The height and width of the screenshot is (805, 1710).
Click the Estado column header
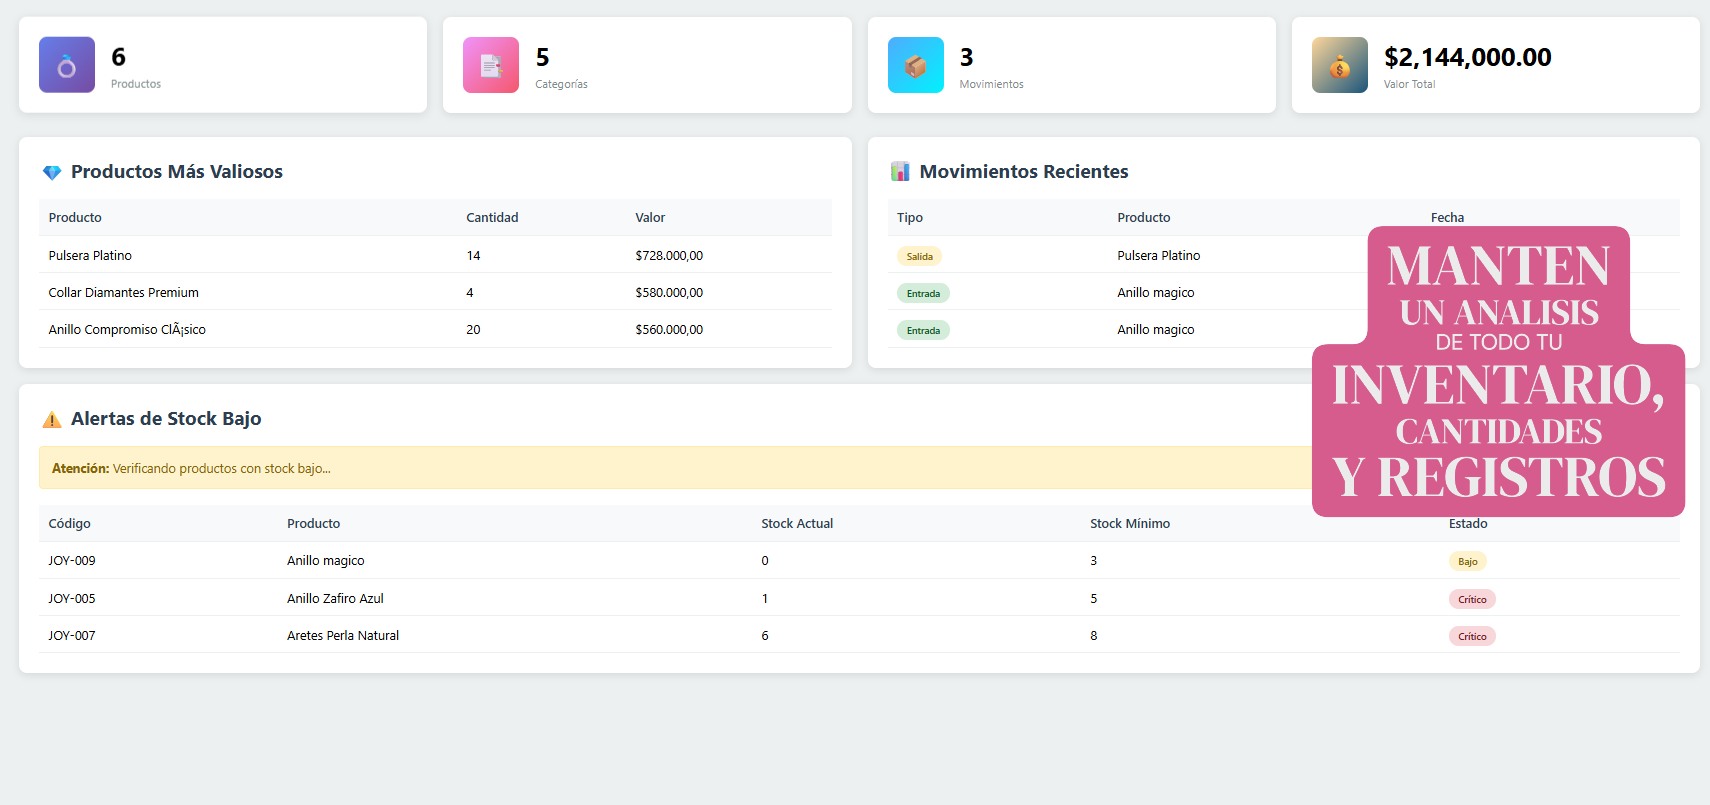pyautogui.click(x=1468, y=524)
